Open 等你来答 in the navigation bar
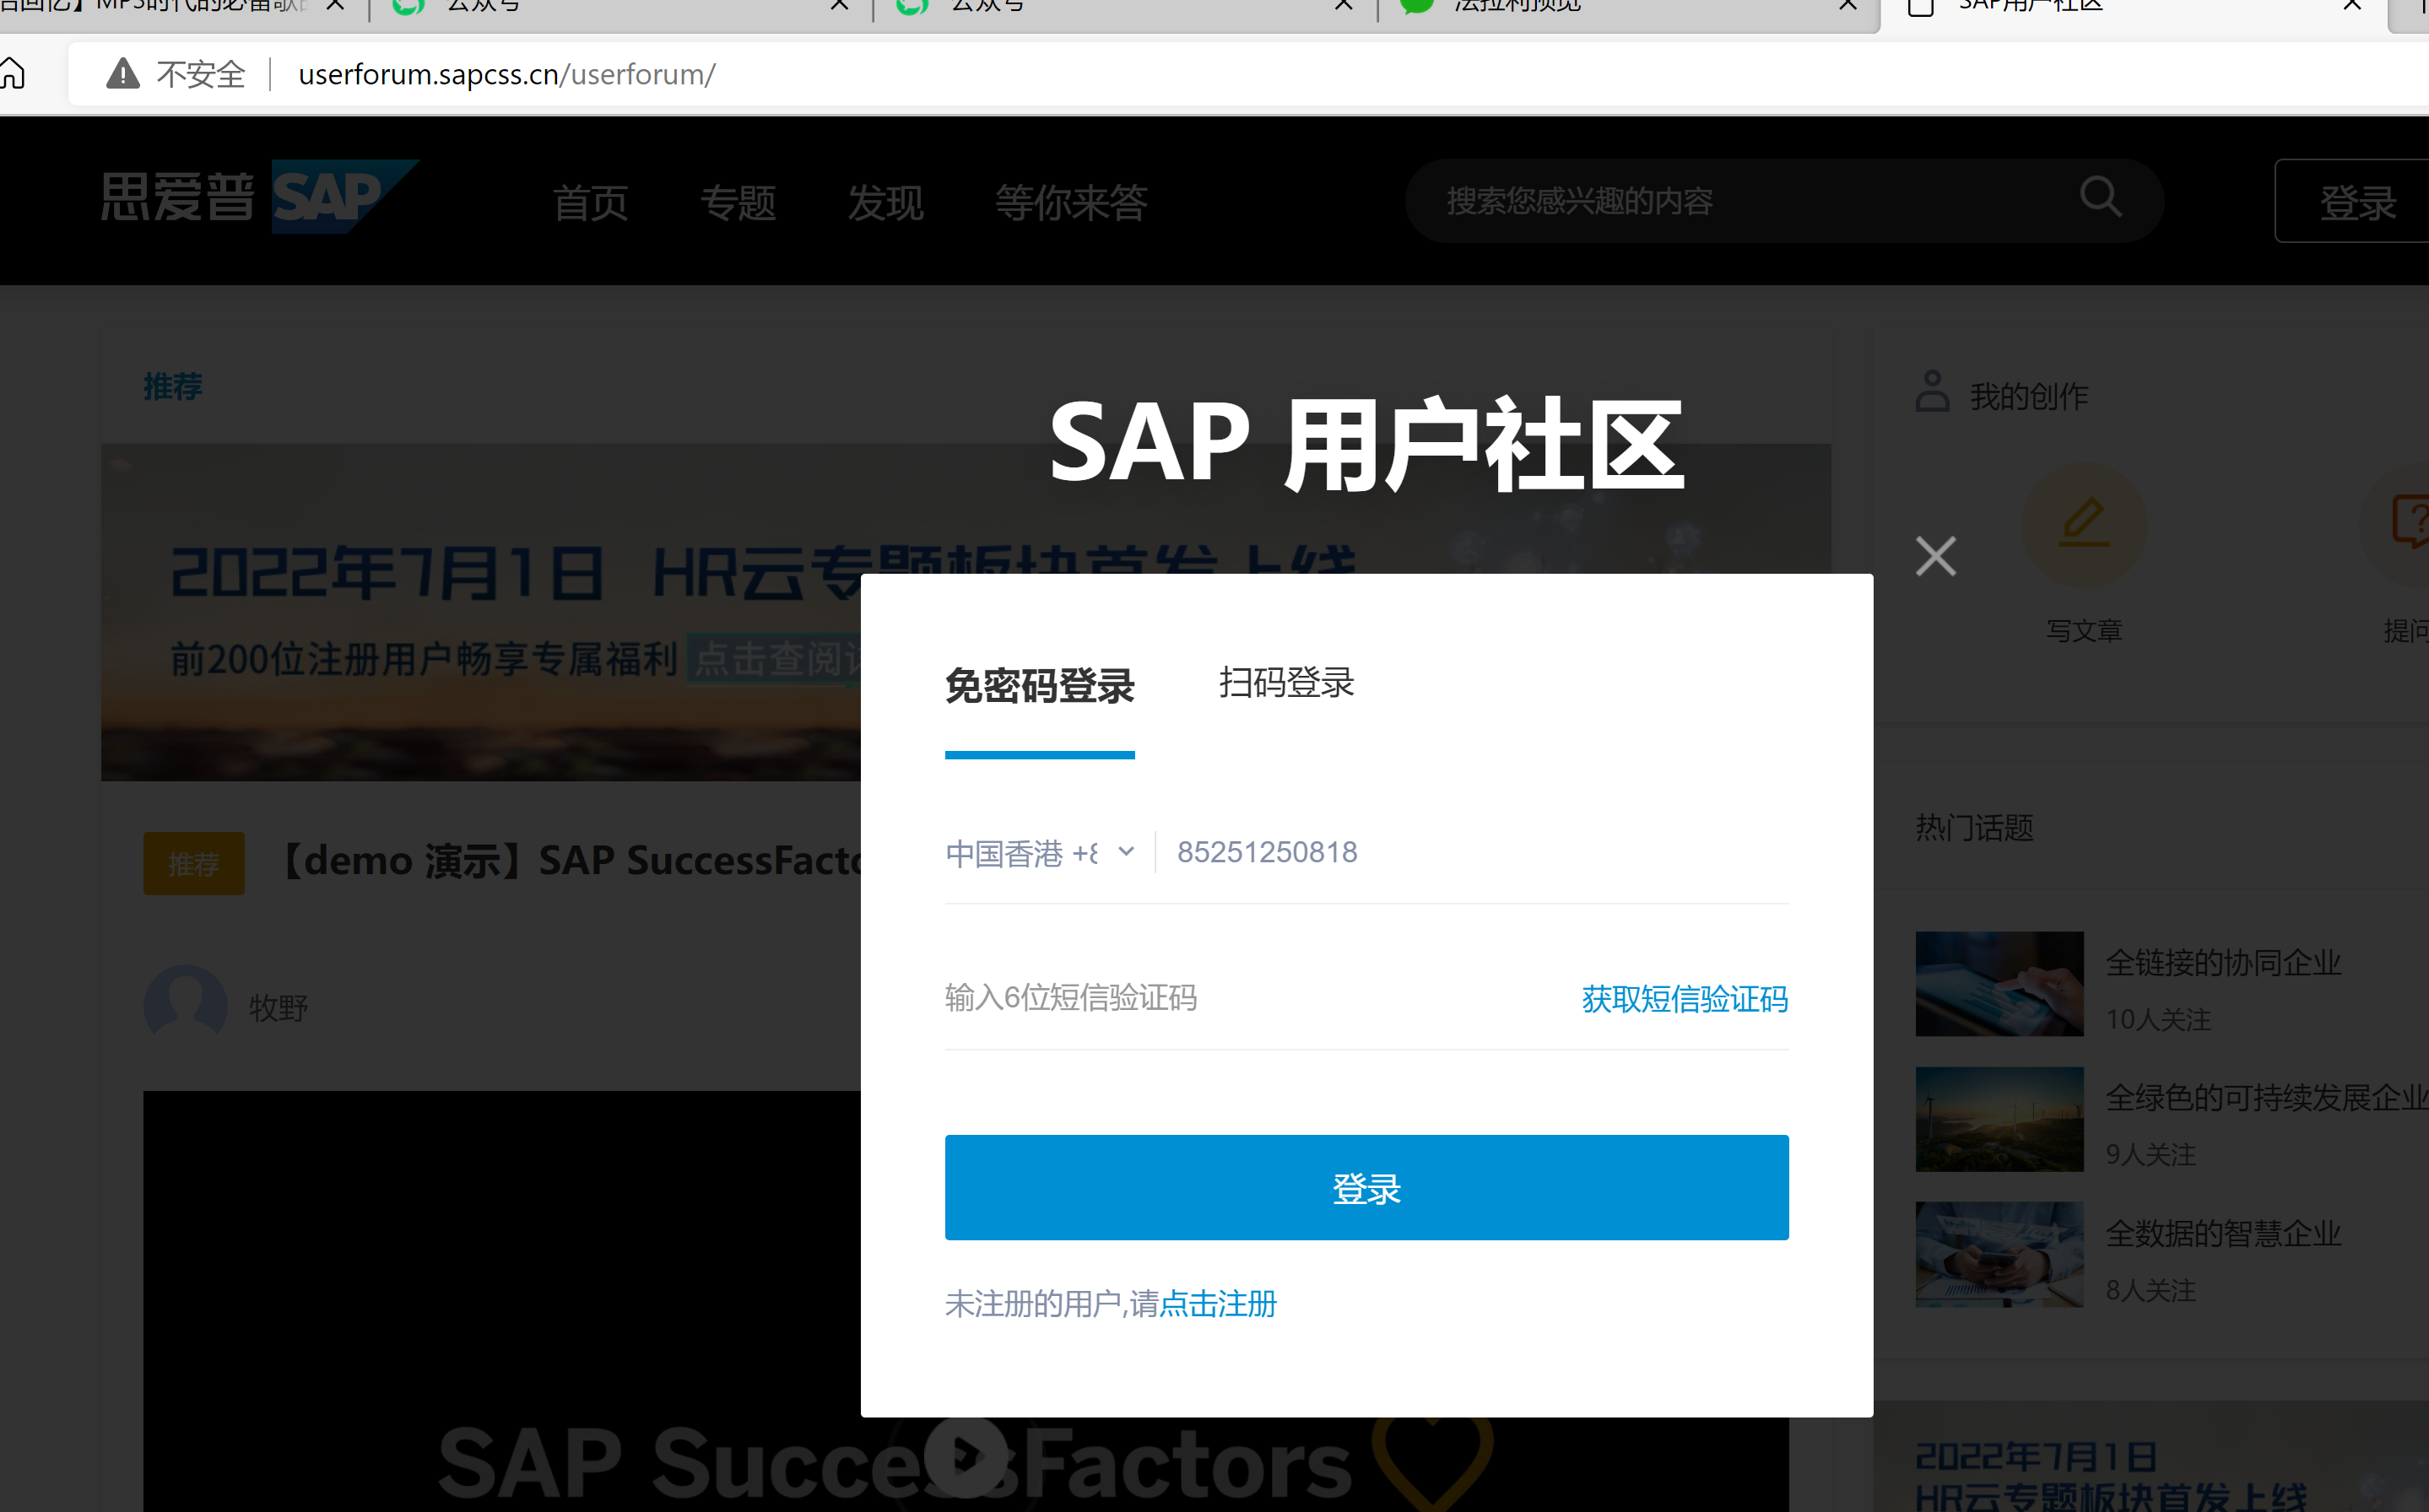Image resolution: width=2429 pixels, height=1512 pixels. [1070, 203]
